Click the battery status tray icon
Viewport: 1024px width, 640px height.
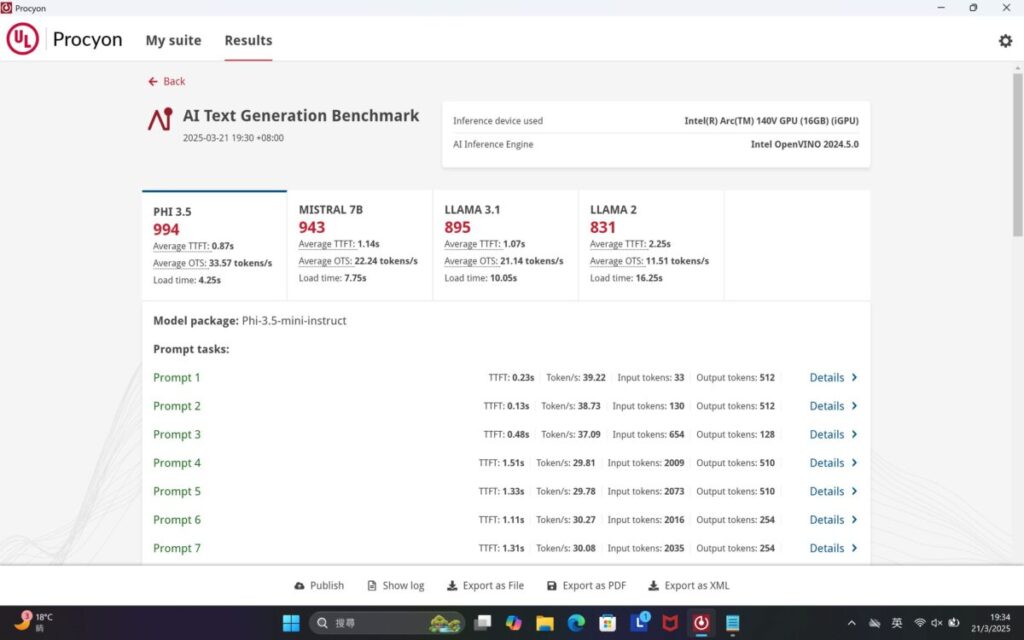coord(954,623)
